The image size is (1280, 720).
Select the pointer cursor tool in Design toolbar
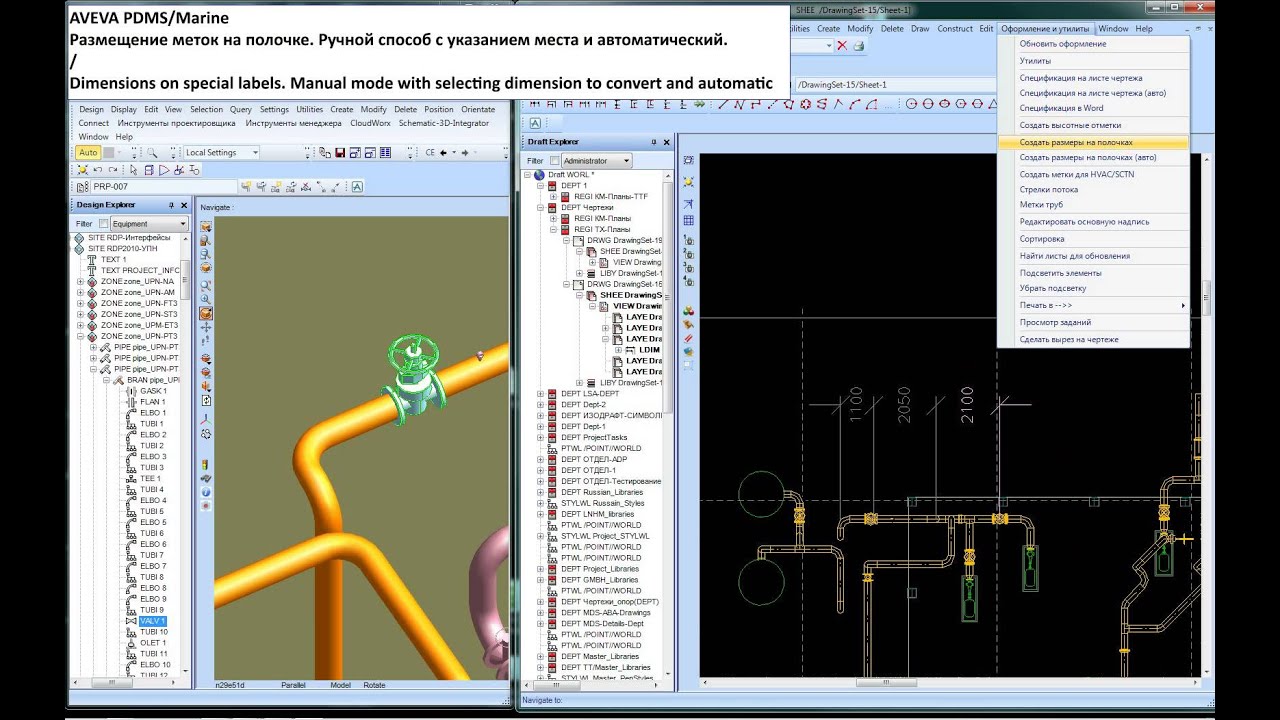(x=133, y=170)
